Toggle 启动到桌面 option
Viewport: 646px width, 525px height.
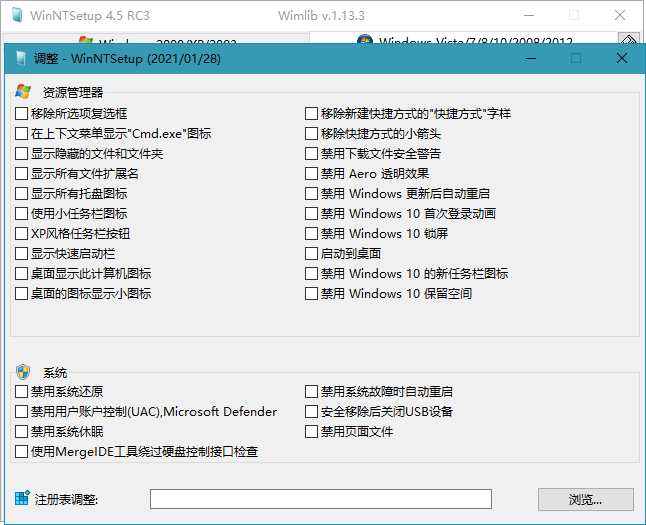[311, 253]
